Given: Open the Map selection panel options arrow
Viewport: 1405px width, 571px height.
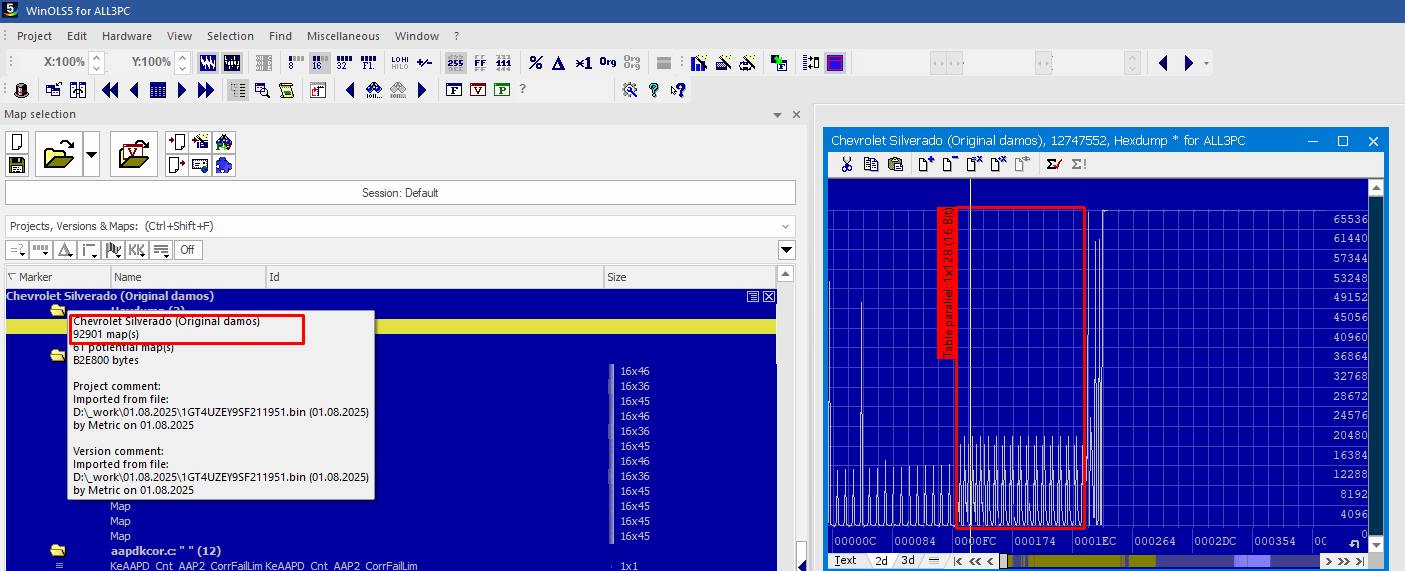Looking at the screenshot, I should (778, 115).
